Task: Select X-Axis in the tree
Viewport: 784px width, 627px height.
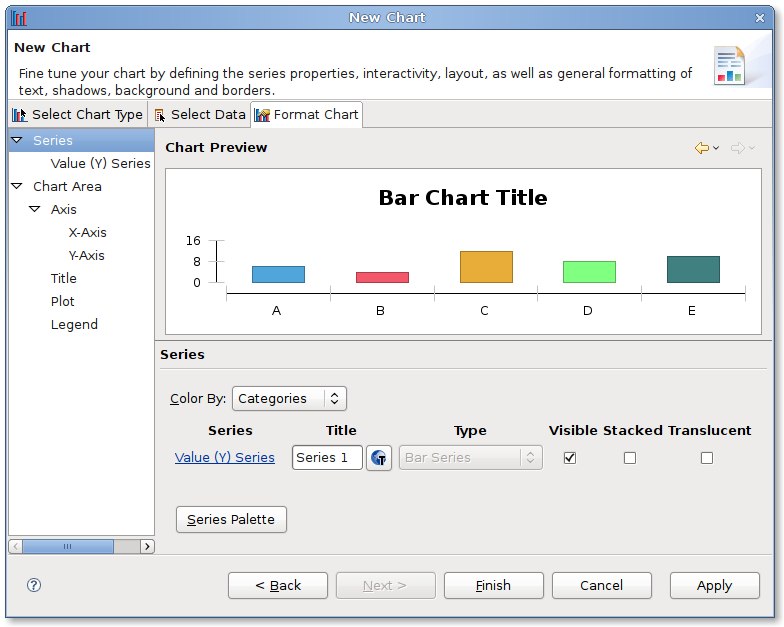Action: [88, 232]
